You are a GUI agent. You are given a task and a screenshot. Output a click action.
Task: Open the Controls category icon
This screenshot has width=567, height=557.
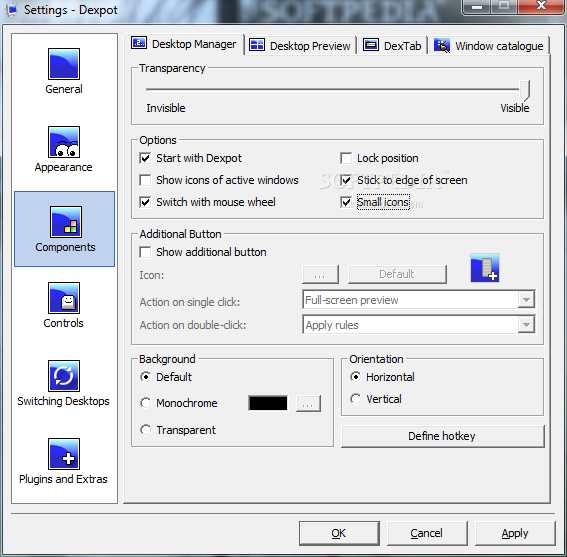[x=64, y=298]
